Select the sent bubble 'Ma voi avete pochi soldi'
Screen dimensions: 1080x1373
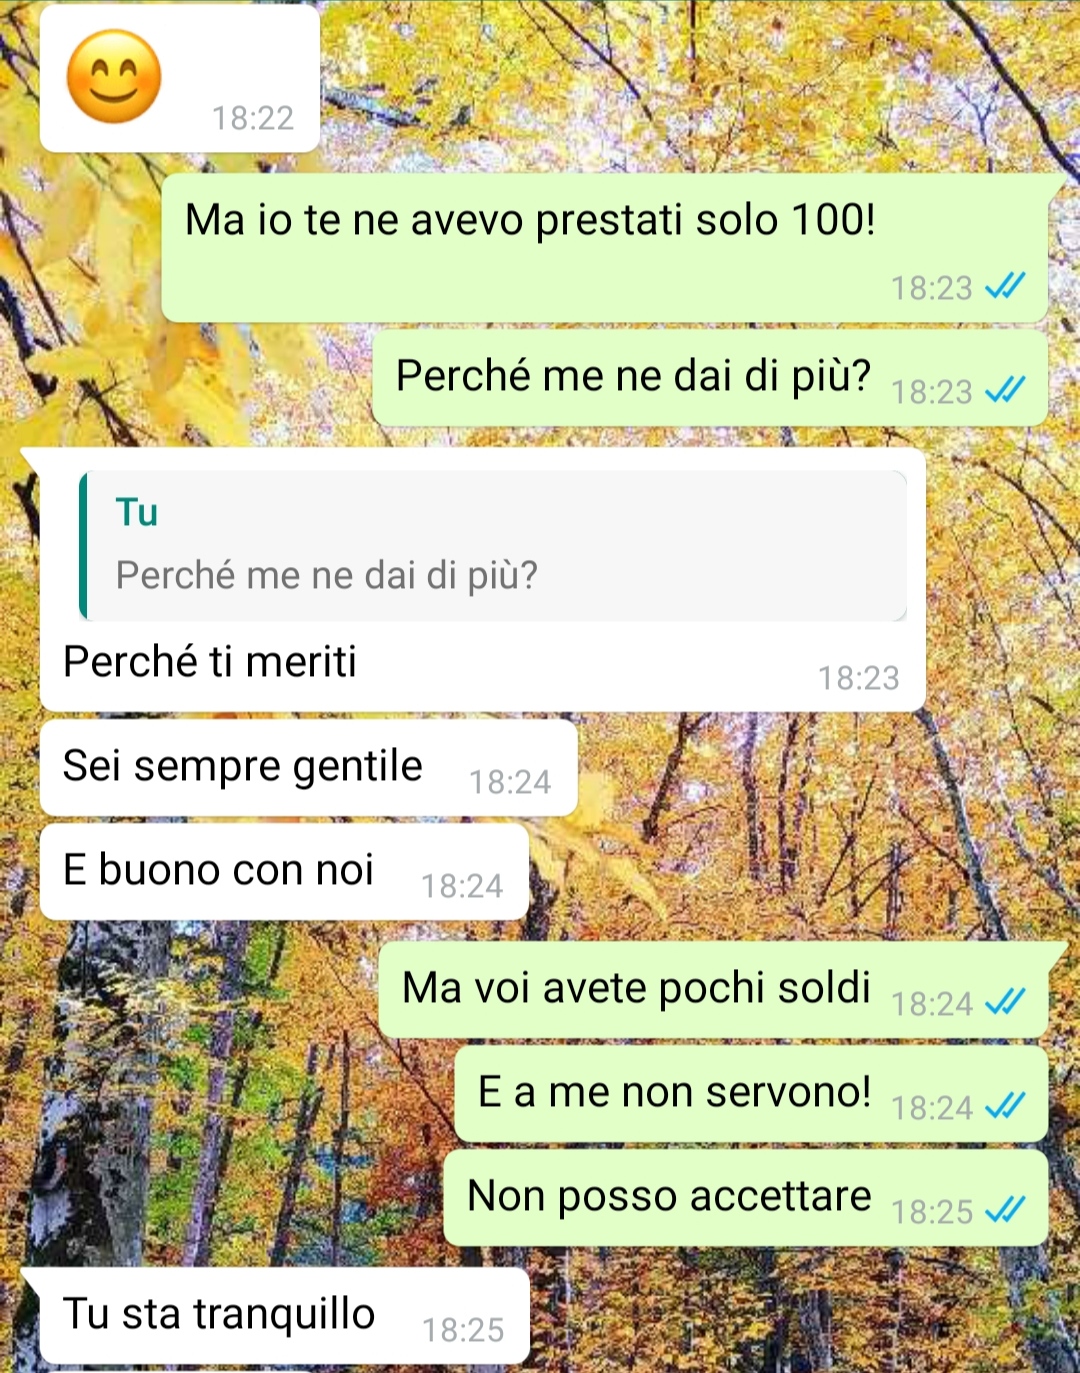[x=713, y=990]
